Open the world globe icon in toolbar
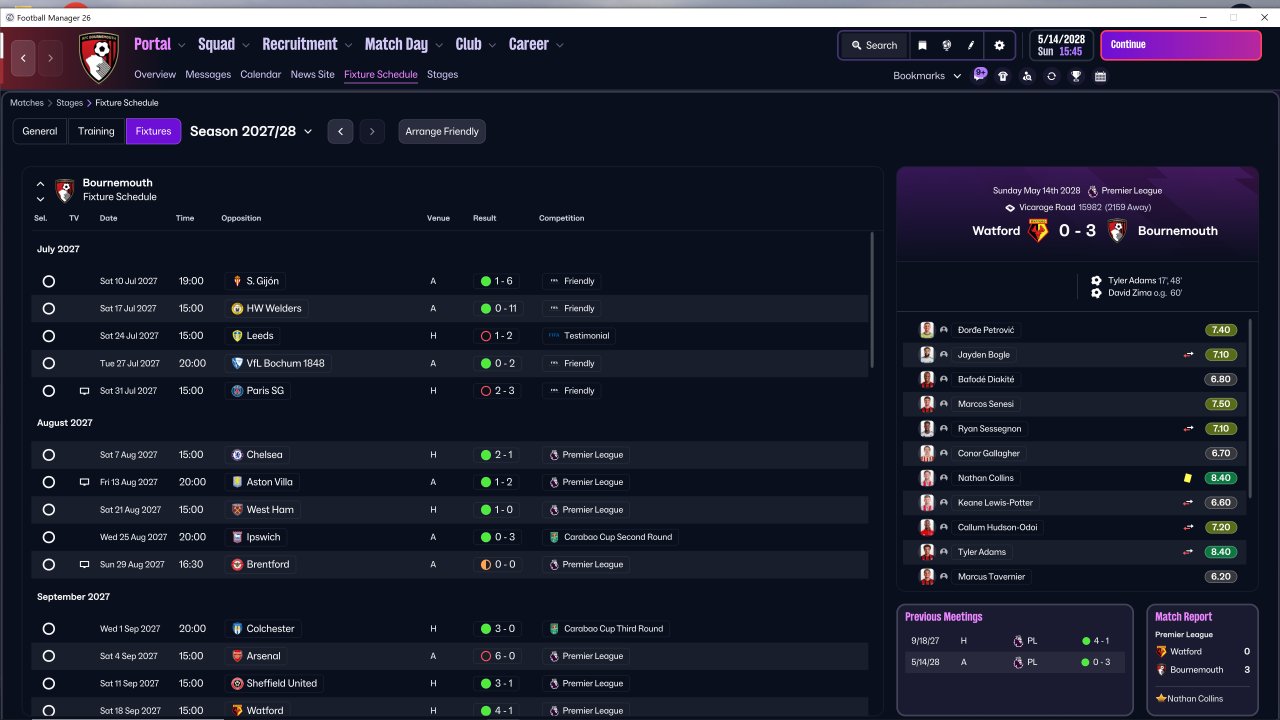This screenshot has width=1280, height=720. click(x=946, y=45)
